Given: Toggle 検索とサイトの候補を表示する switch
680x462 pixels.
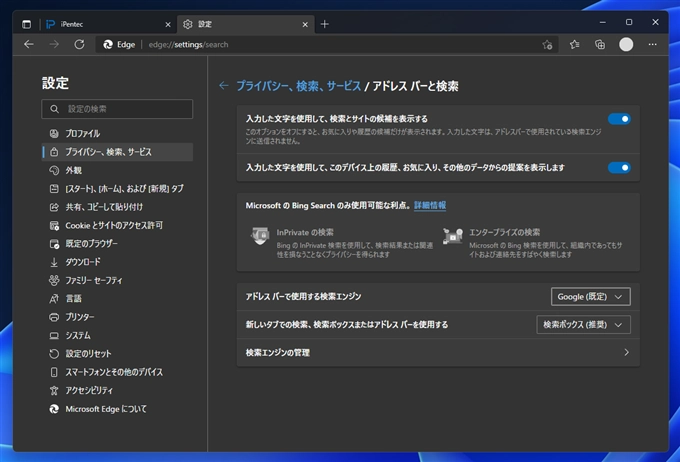Looking at the screenshot, I should pos(619,119).
